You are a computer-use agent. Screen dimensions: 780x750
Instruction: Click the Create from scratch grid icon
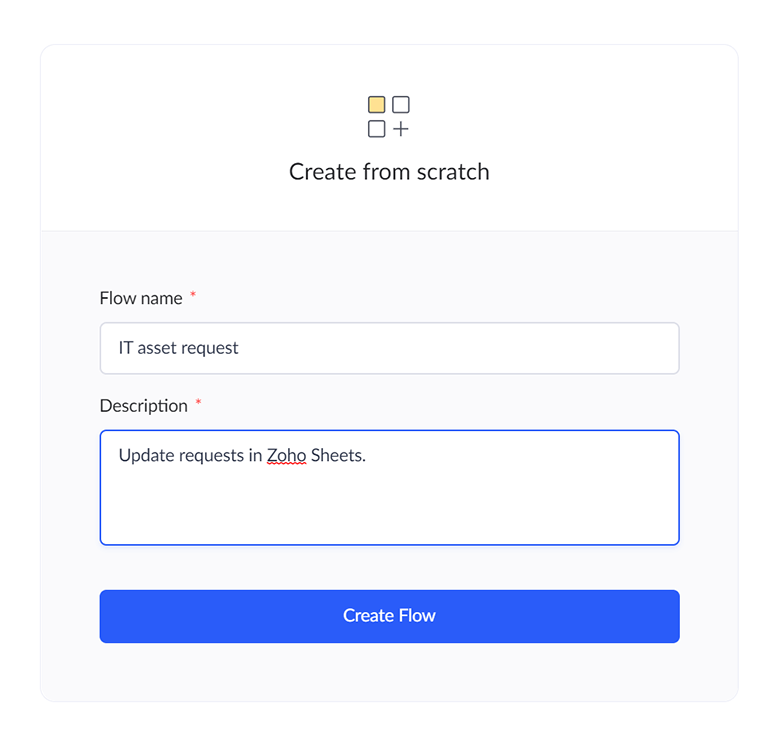click(x=389, y=117)
